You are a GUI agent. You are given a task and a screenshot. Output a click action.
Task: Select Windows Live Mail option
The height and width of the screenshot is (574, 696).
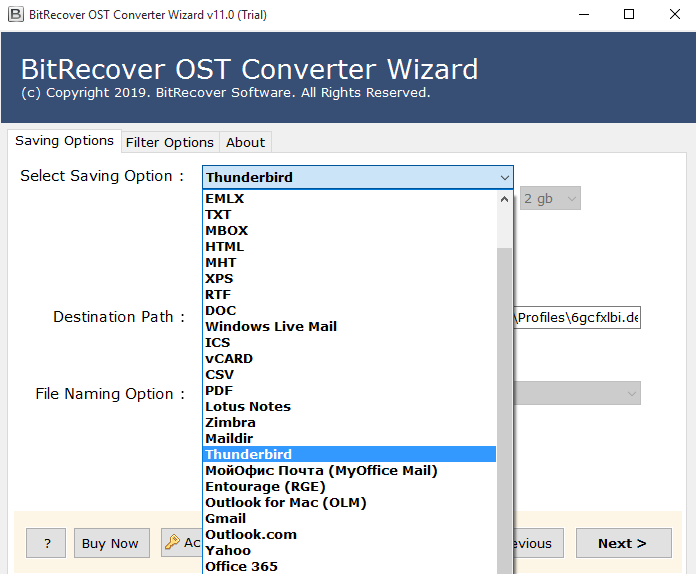[x=270, y=326]
